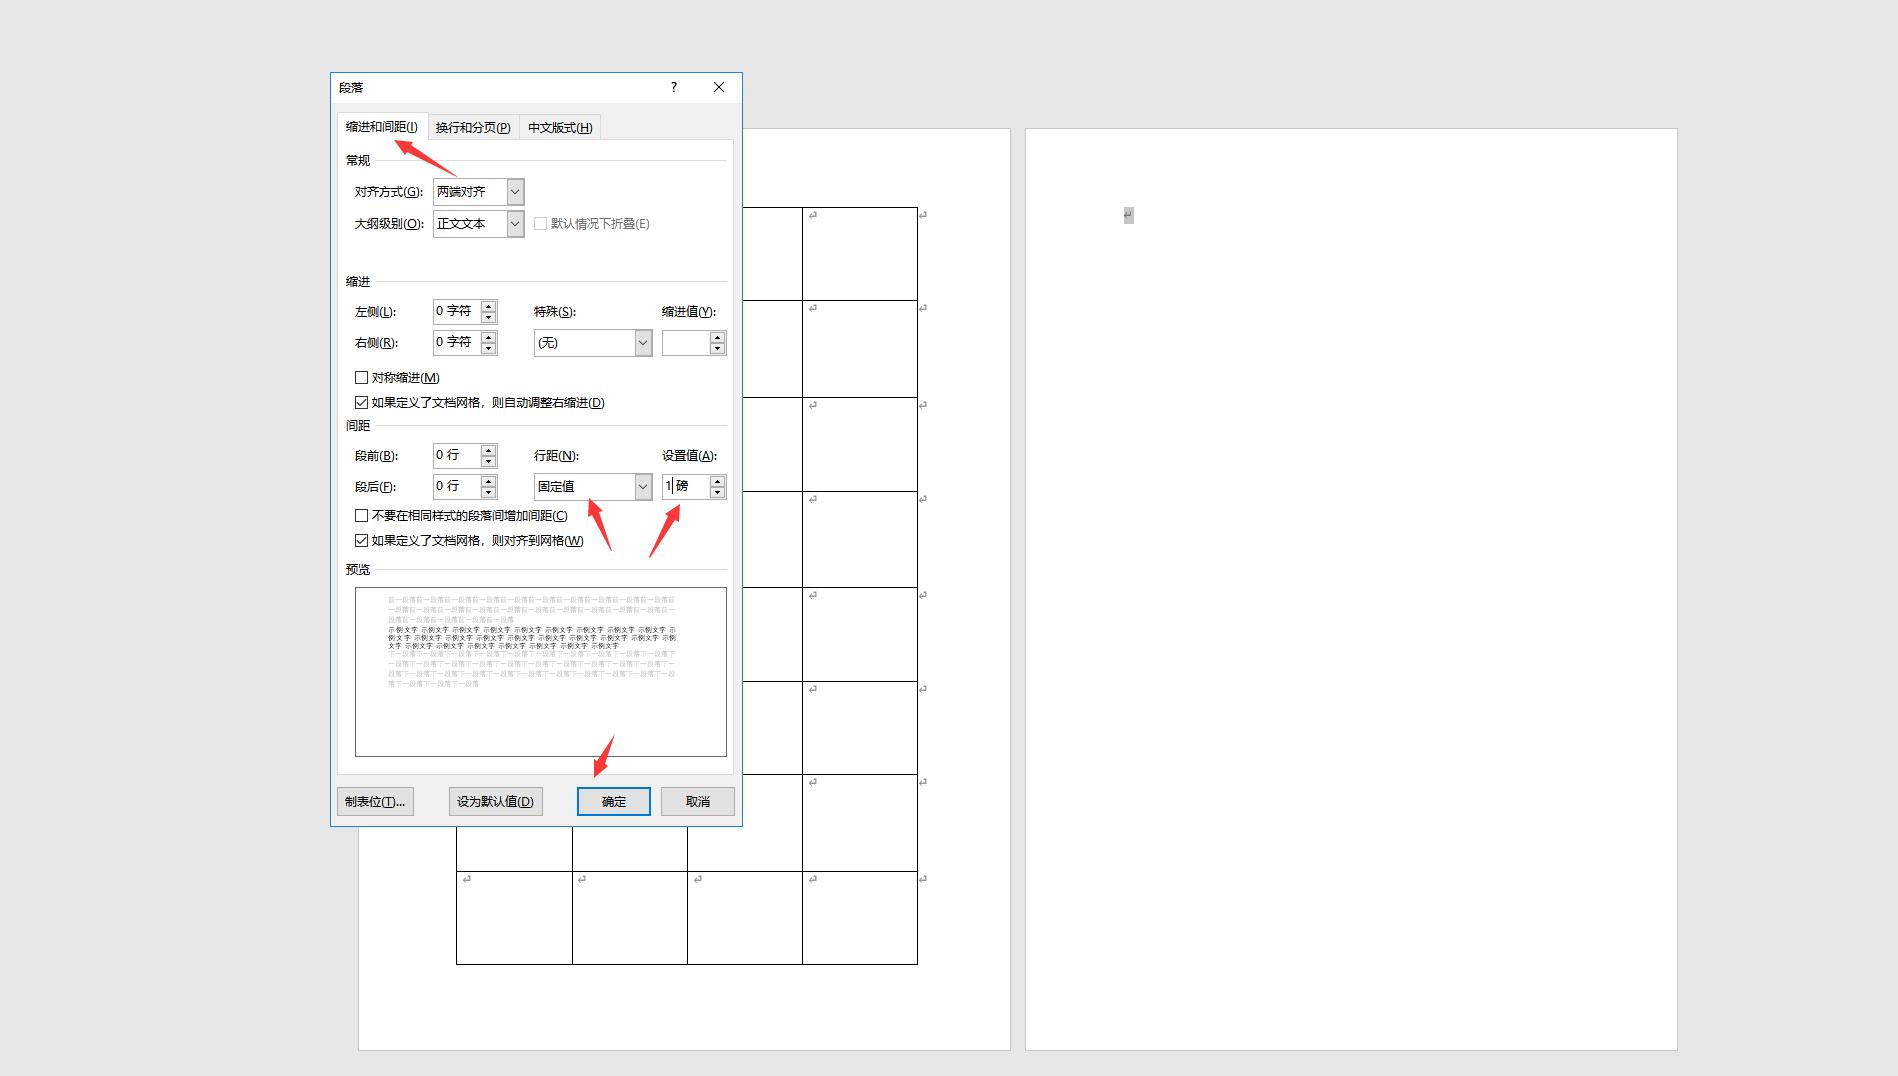Open the 中文版式 tab
The width and height of the screenshot is (1898, 1076).
pos(560,127)
